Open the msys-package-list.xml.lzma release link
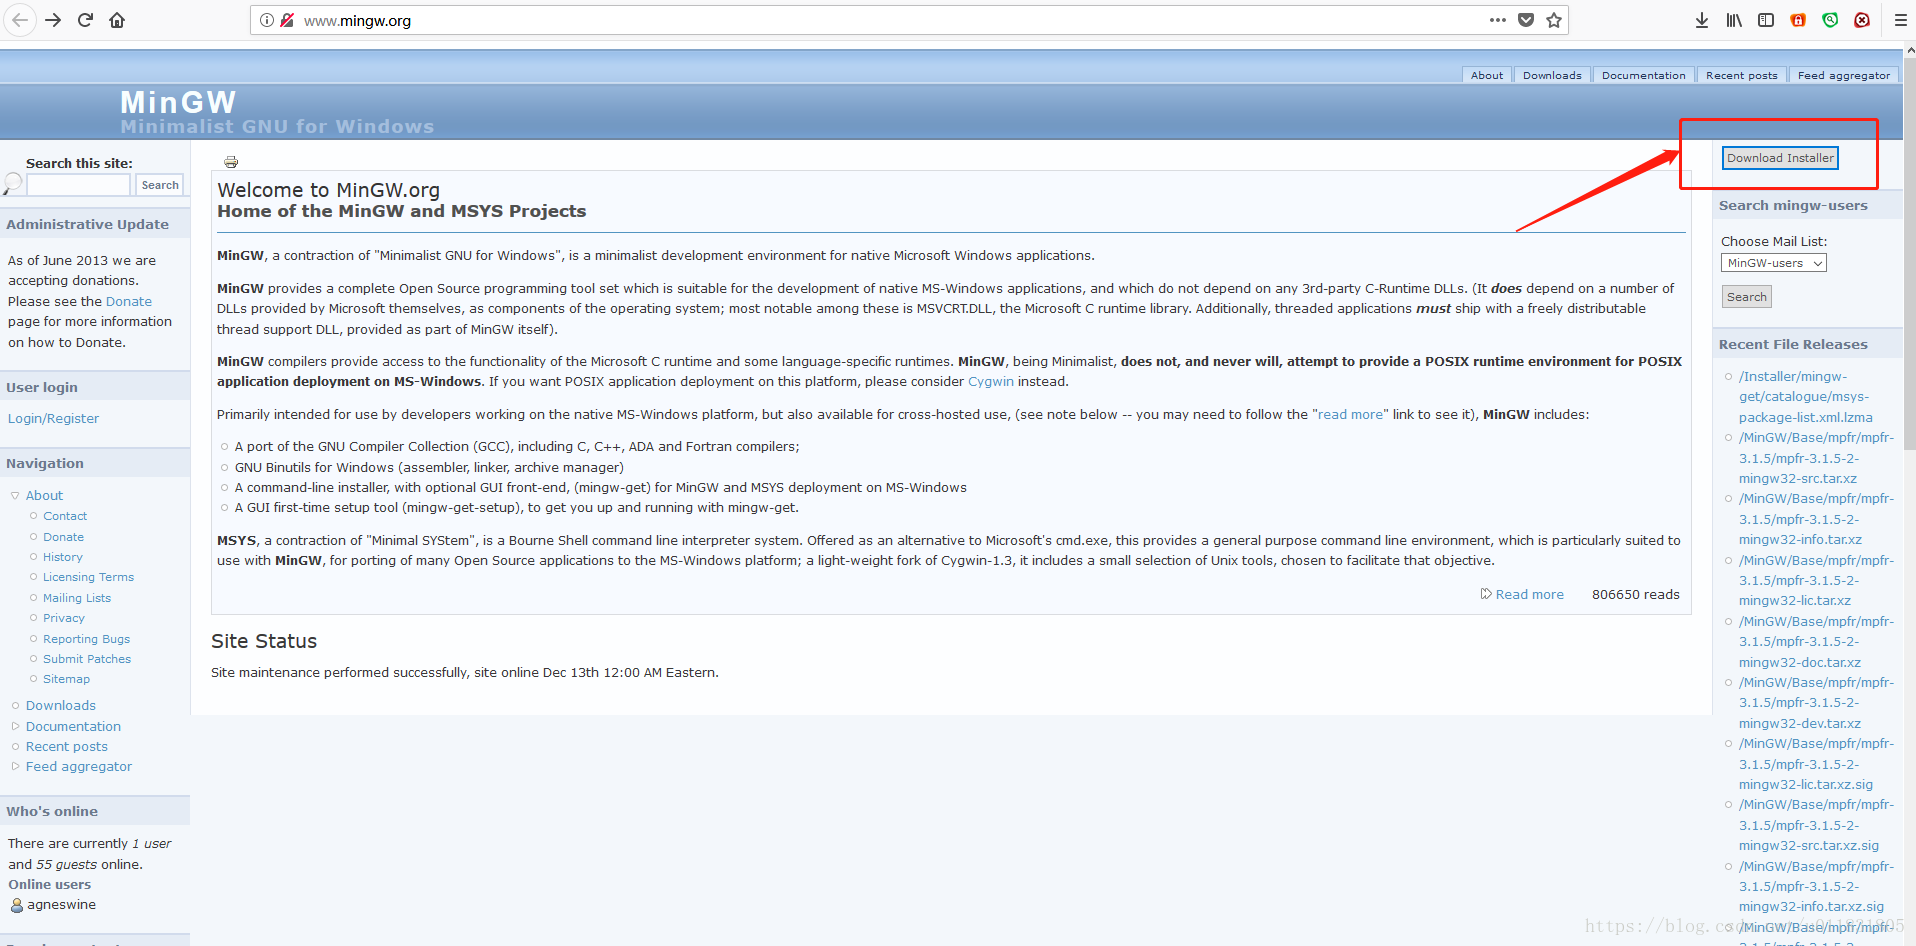 (1805, 397)
